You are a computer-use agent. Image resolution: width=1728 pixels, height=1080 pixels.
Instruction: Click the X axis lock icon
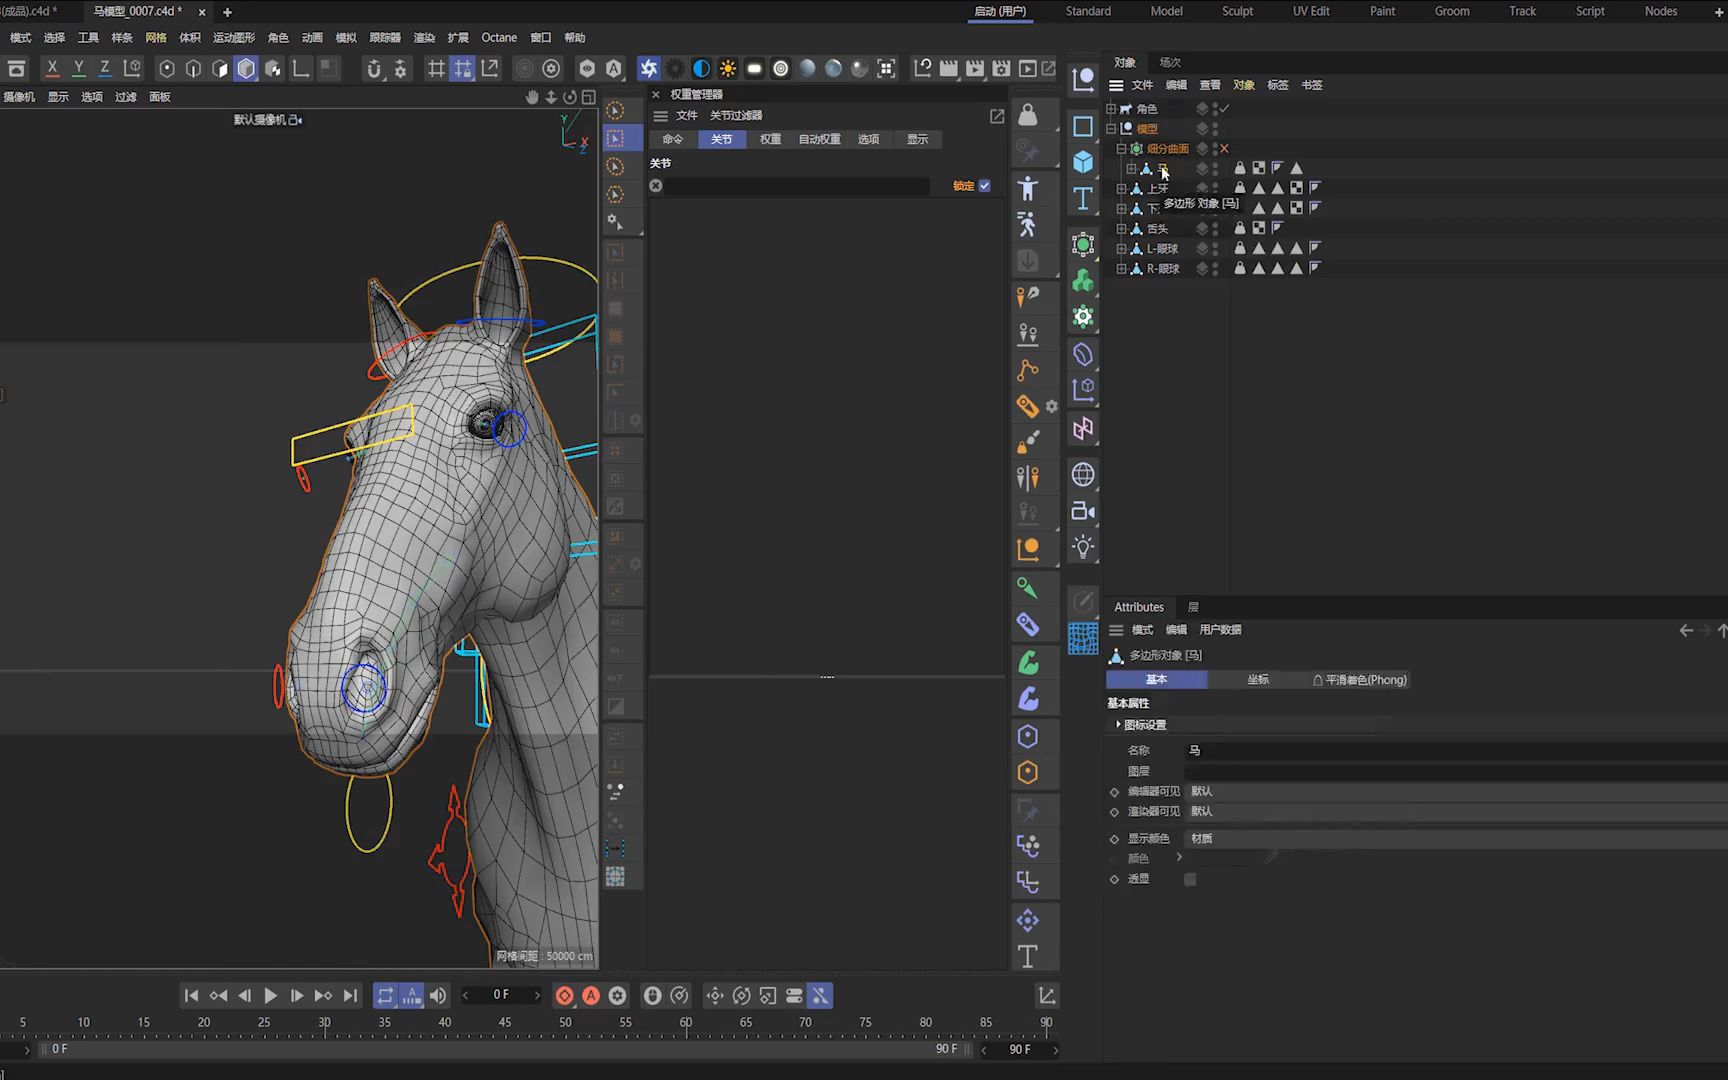pyautogui.click(x=52, y=68)
